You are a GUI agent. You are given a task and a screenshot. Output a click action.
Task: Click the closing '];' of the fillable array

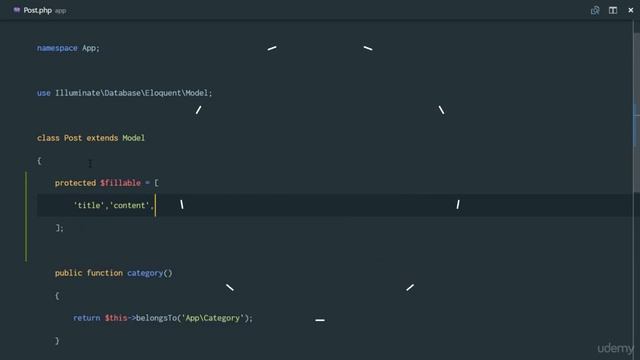(x=60, y=228)
